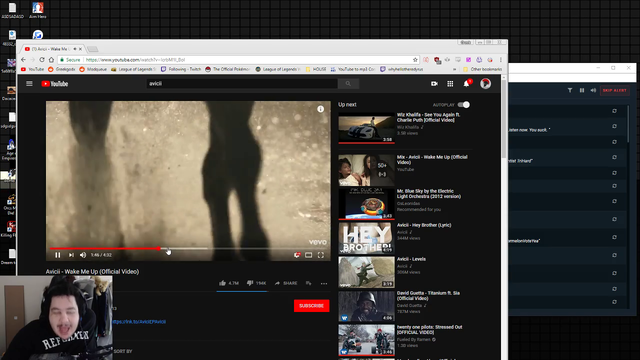
Task: Select the Avicii - Wake Me Up tab
Action: tap(53, 49)
